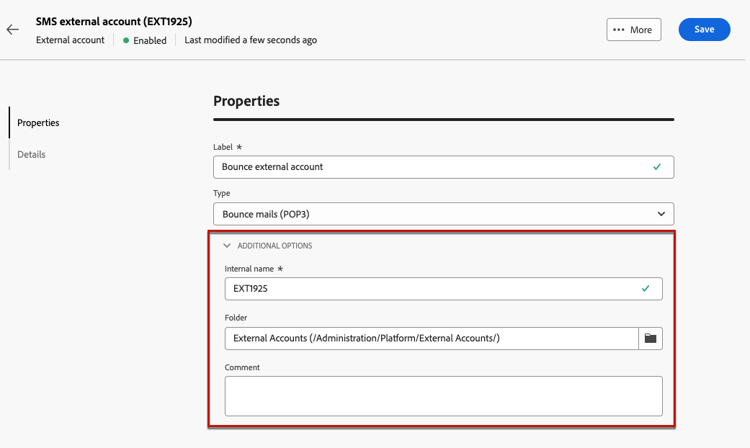
Task: Click into the Comment text area
Action: coord(443,396)
